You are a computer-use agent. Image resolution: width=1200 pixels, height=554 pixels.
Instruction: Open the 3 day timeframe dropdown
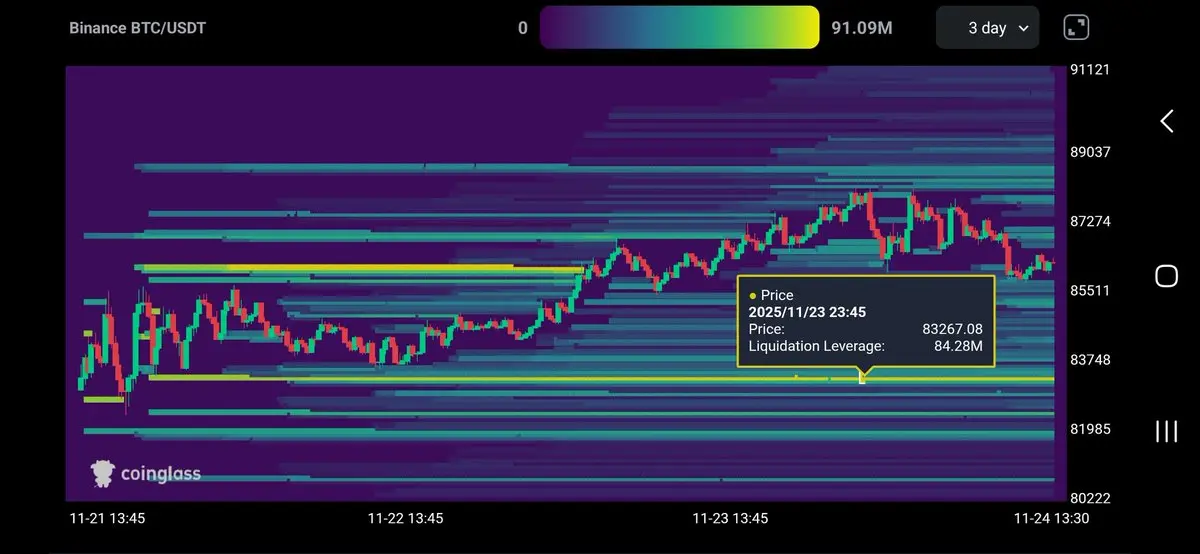tap(987, 28)
